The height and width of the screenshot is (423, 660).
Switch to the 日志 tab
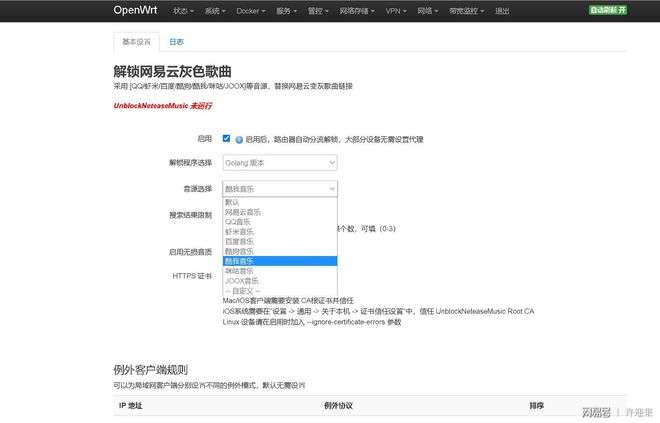(176, 42)
